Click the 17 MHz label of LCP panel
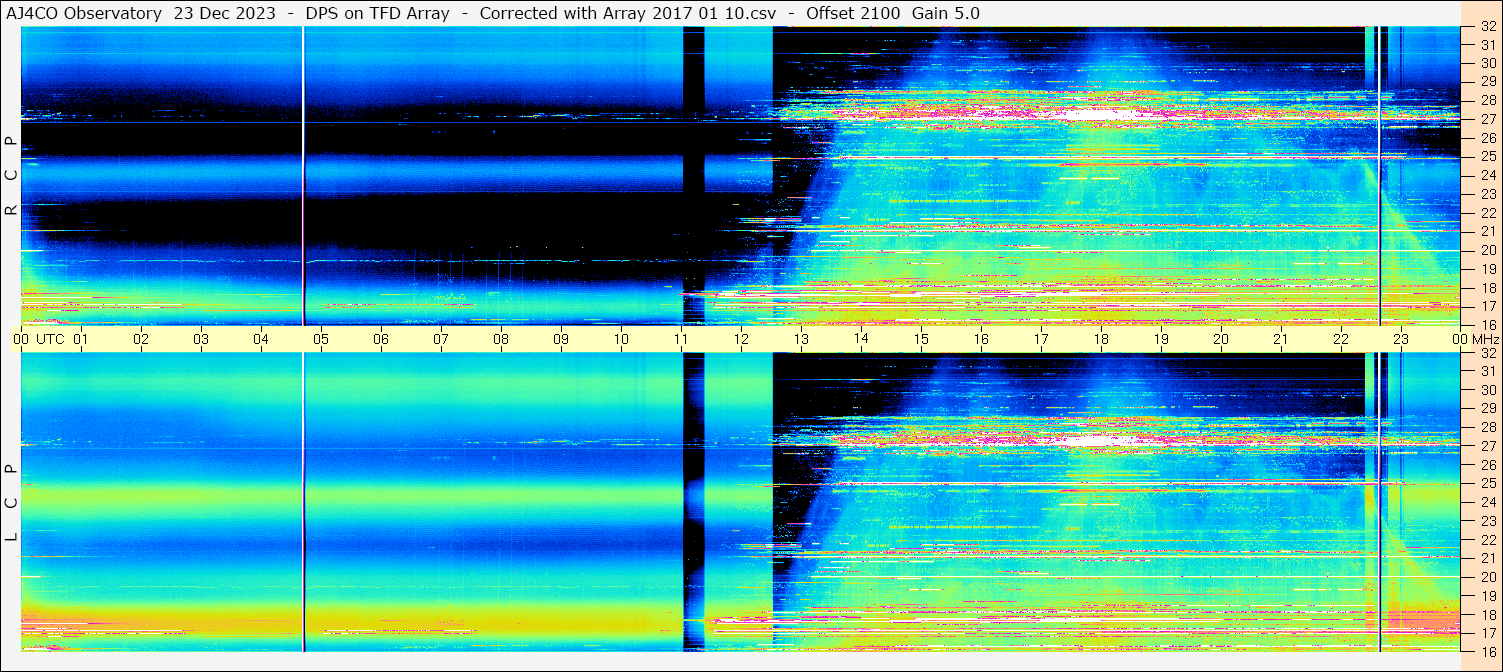This screenshot has width=1503, height=672. pyautogui.click(x=1487, y=633)
